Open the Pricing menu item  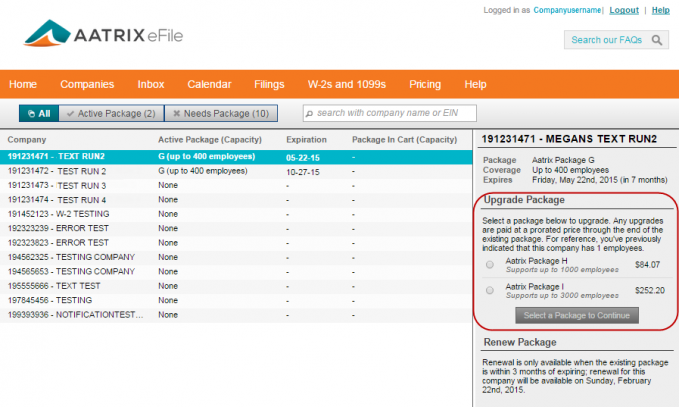click(x=425, y=84)
